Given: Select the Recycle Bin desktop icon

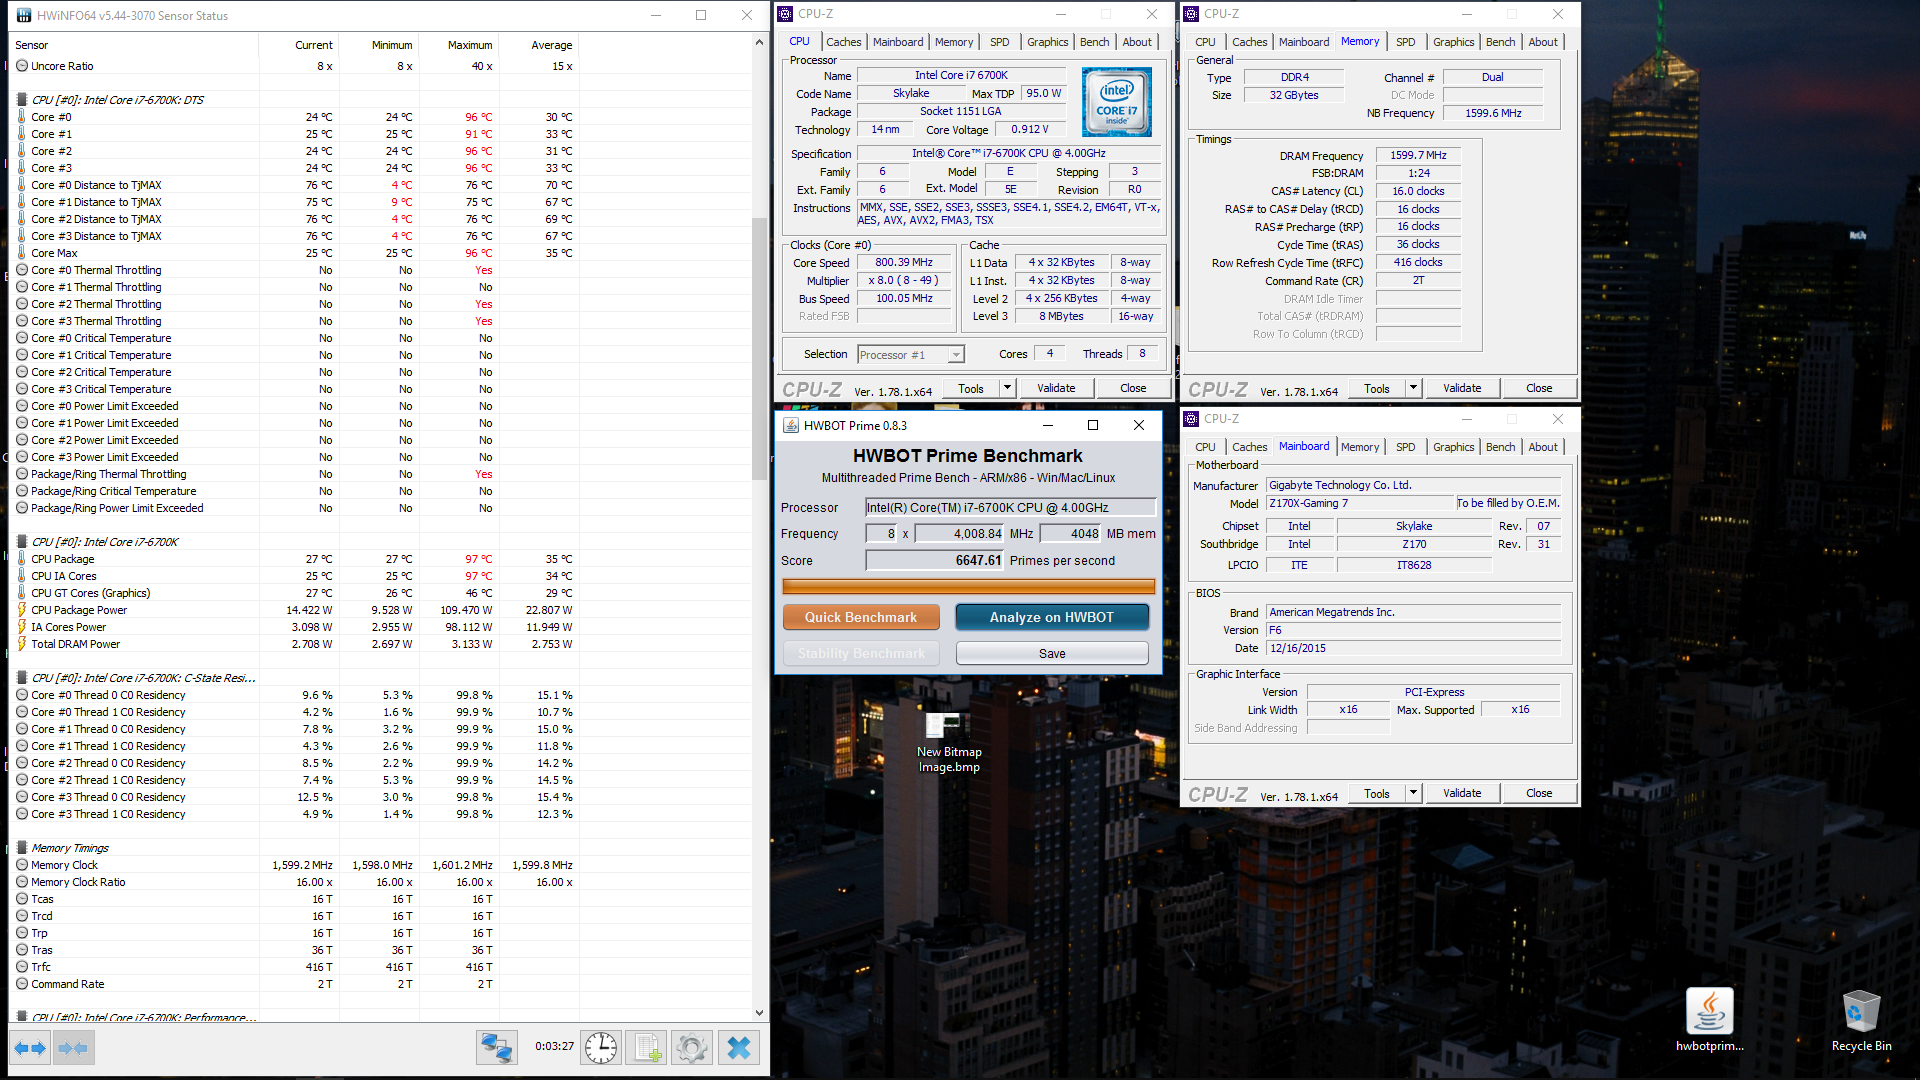Looking at the screenshot, I should [x=1861, y=1019].
